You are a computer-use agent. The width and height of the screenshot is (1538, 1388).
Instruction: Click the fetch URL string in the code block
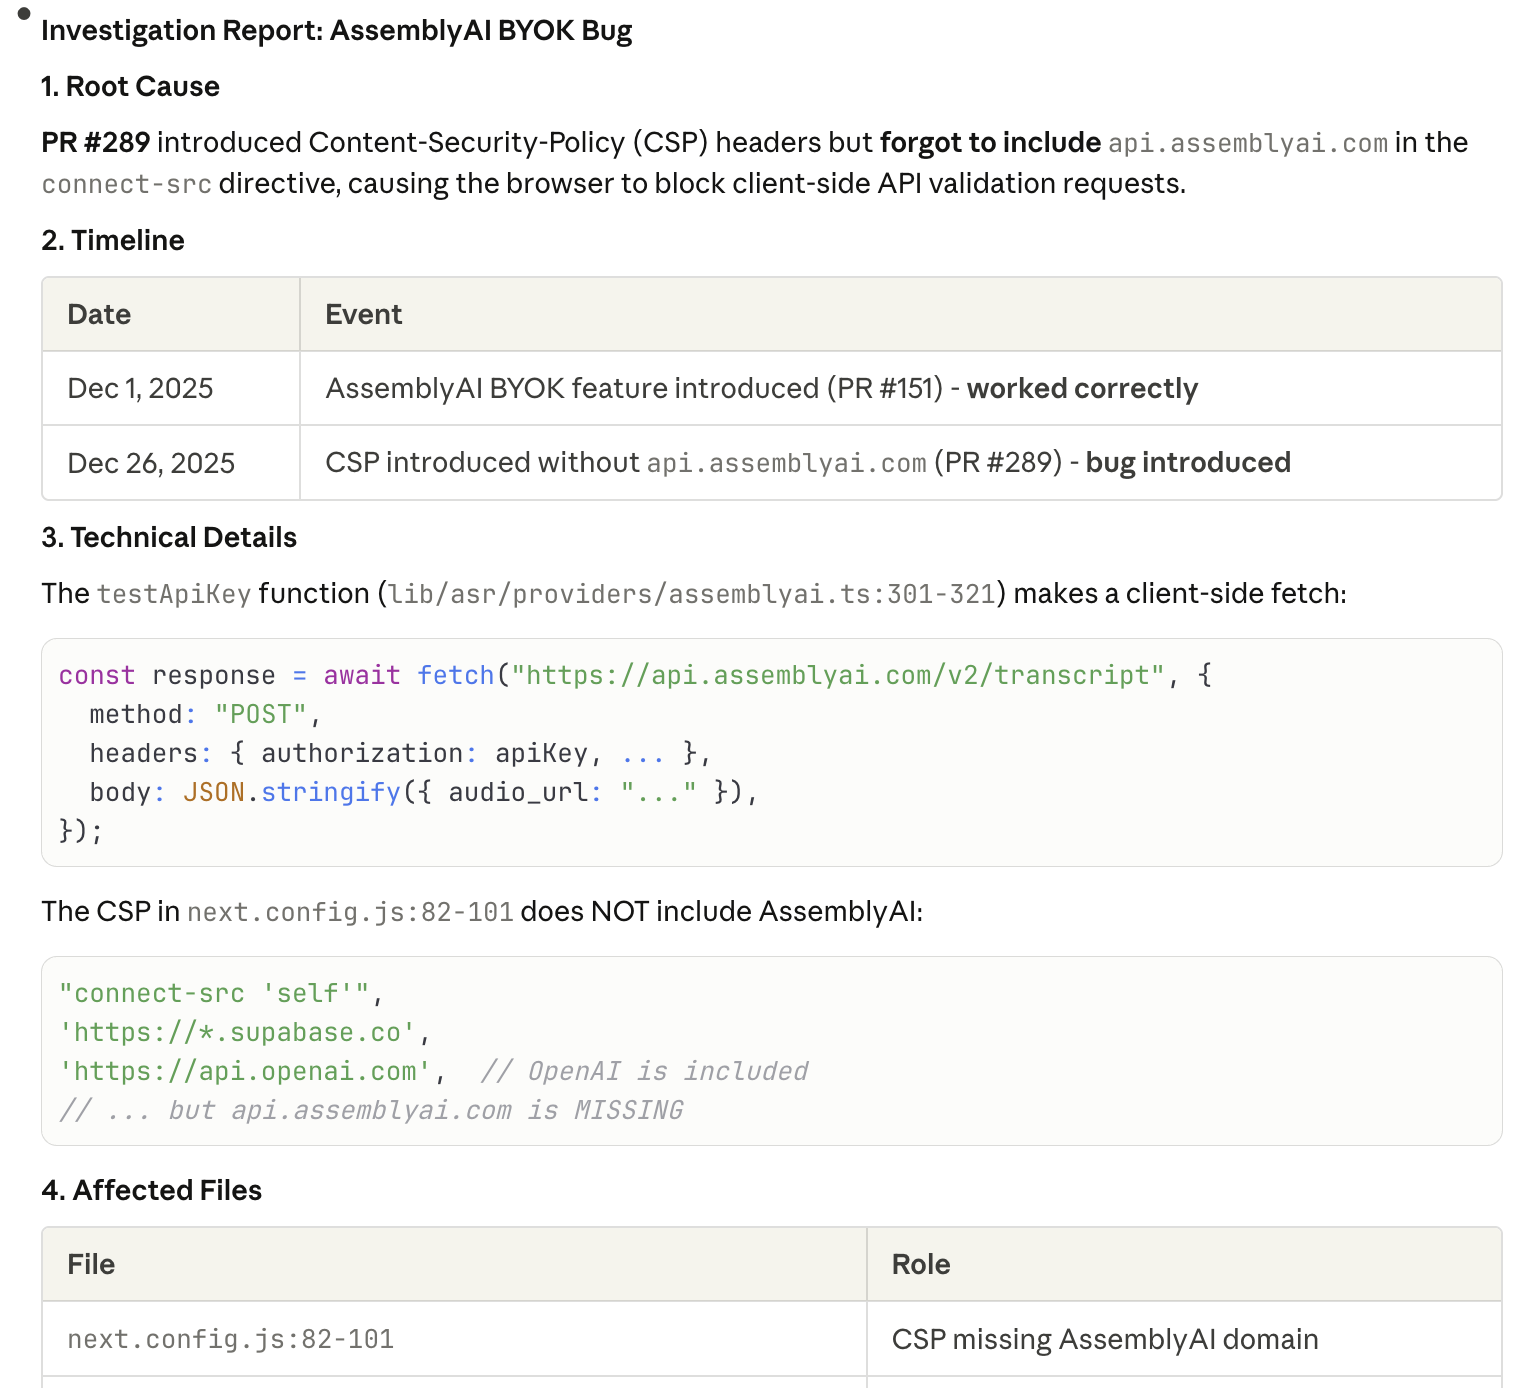(x=838, y=676)
